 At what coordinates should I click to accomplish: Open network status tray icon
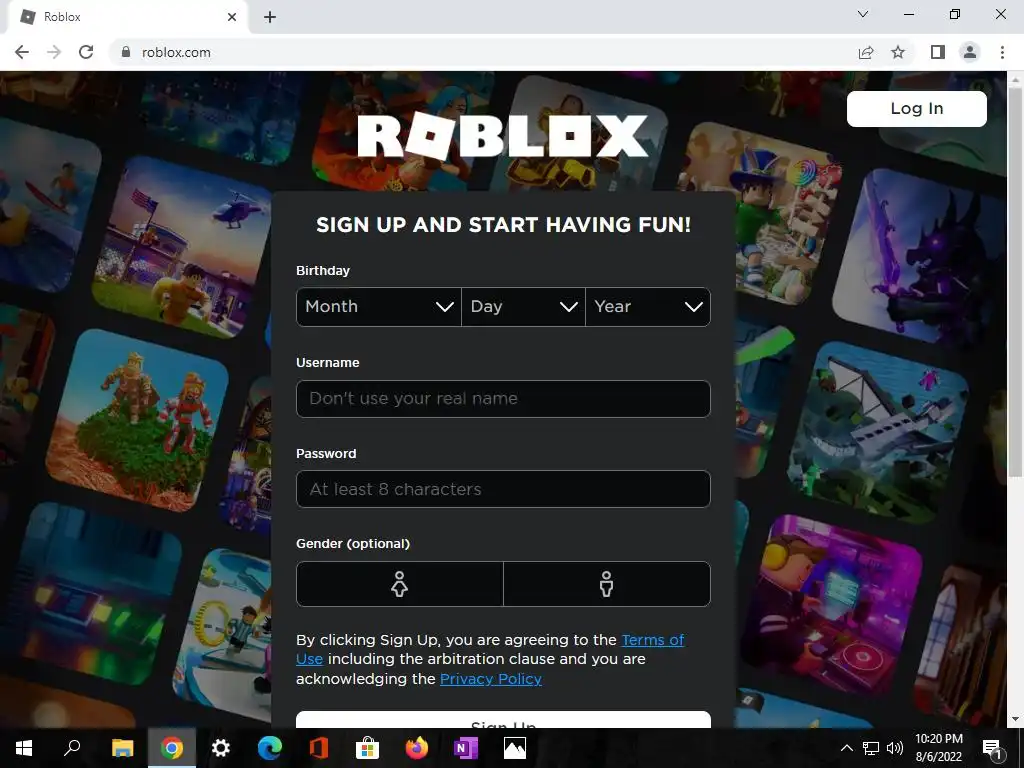[x=871, y=748]
